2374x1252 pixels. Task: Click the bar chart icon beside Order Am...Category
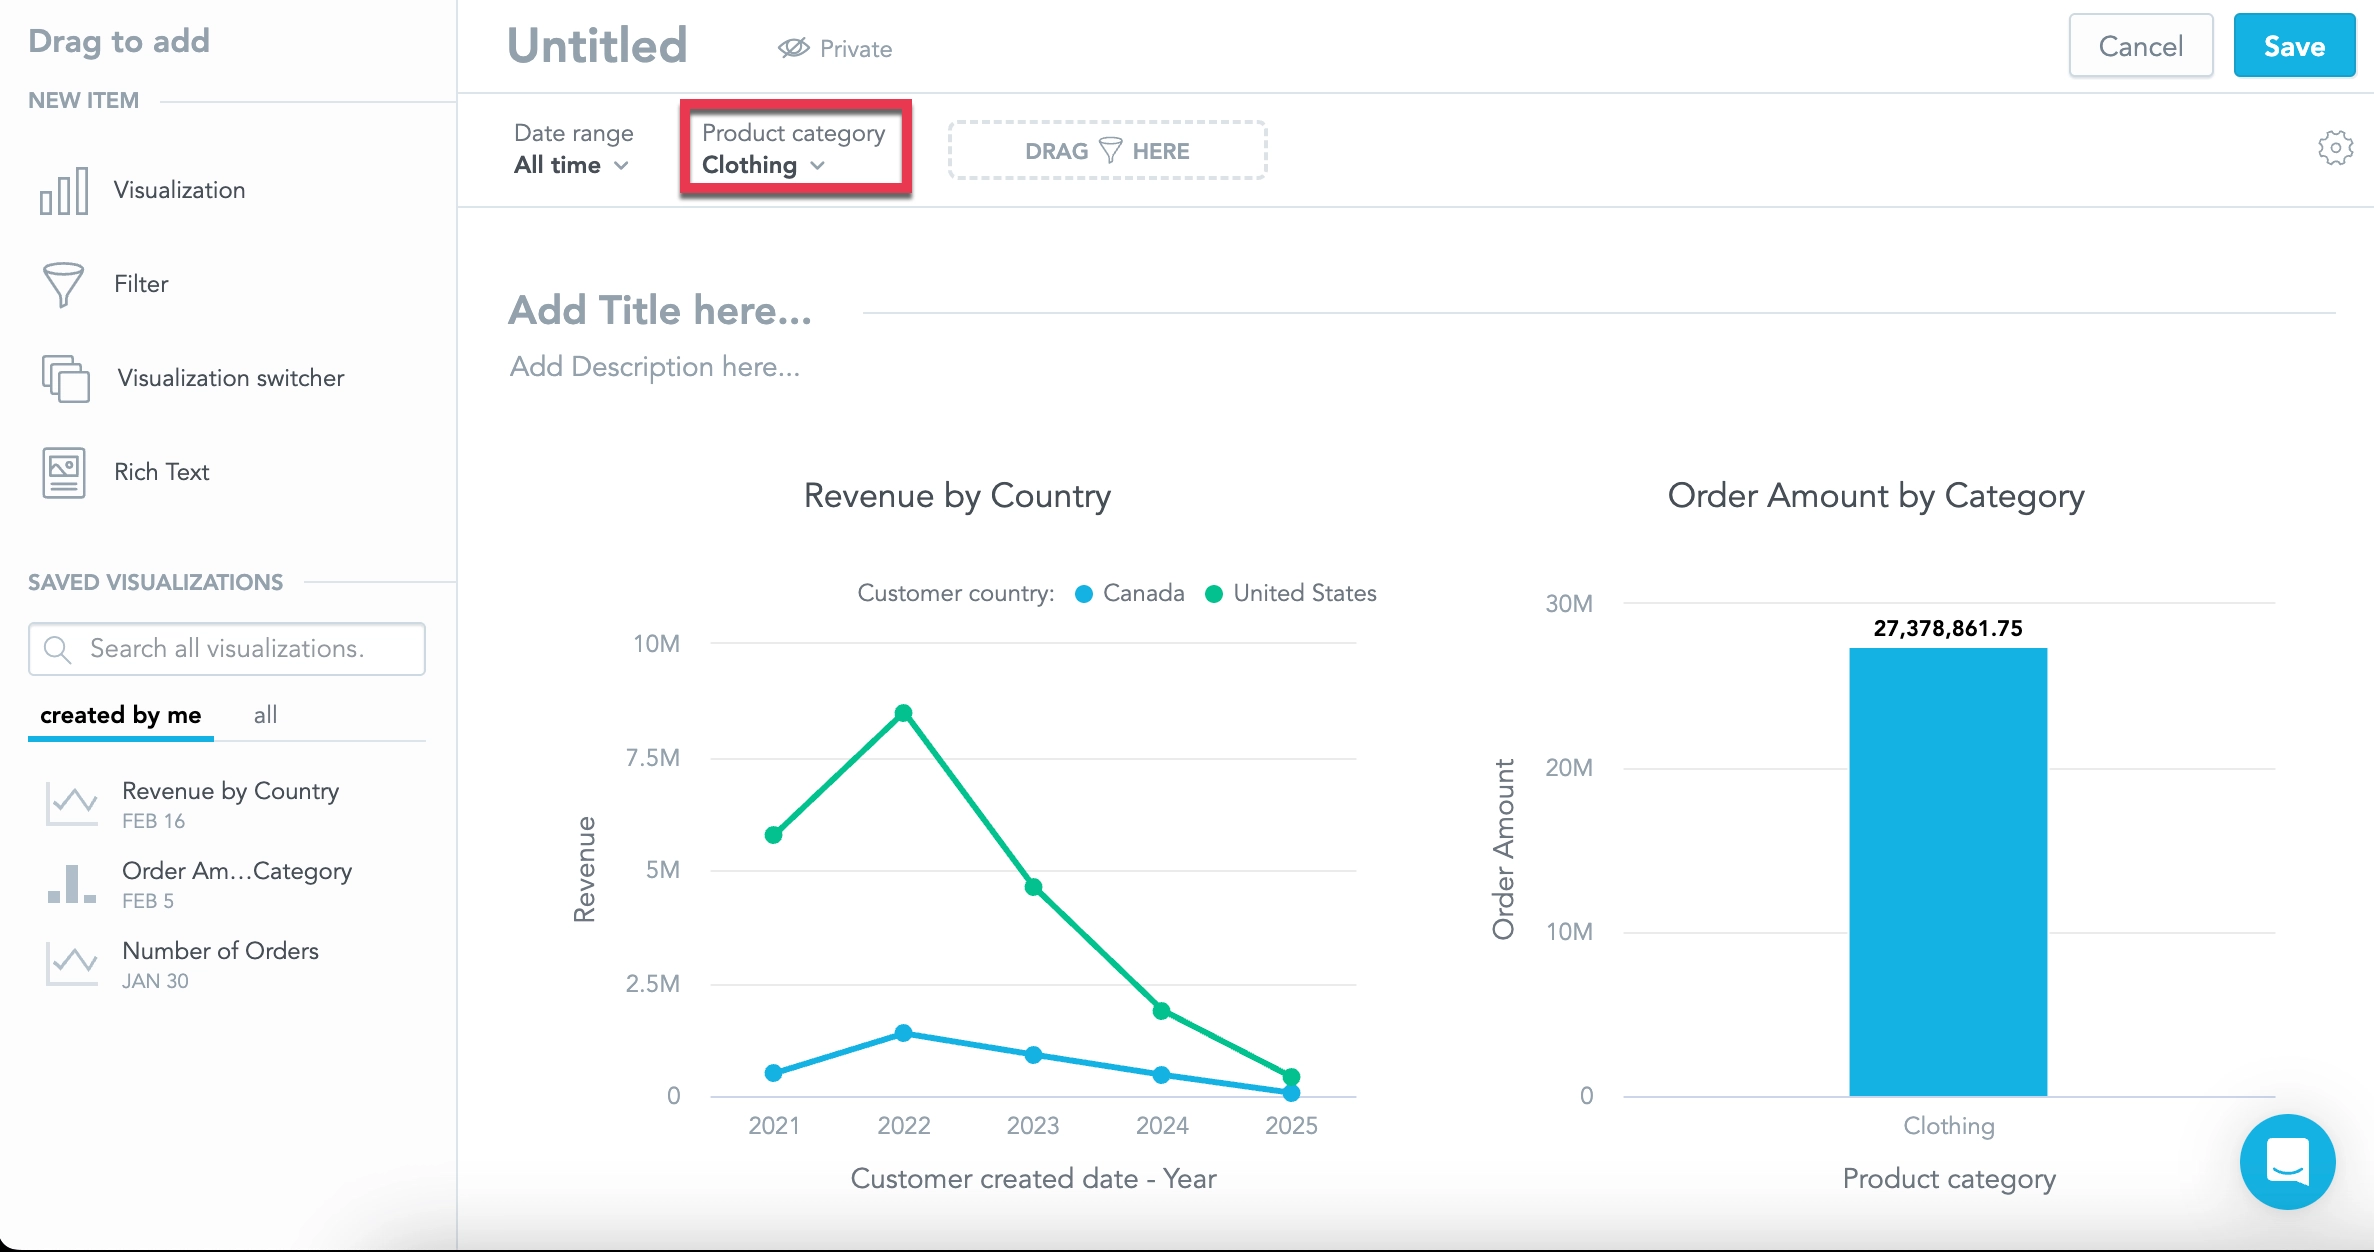pyautogui.click(x=71, y=883)
